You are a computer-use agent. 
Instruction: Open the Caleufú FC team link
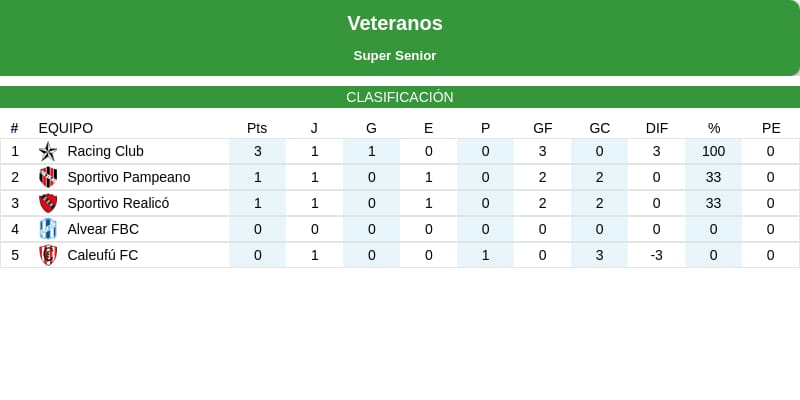click(x=102, y=255)
